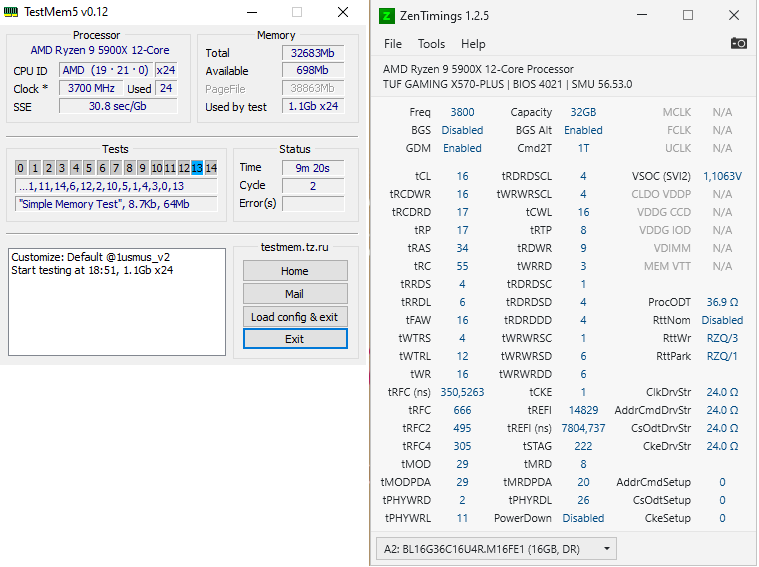Click the tSTAG value 222
Screen dimensions: 759x567
[x=583, y=446]
